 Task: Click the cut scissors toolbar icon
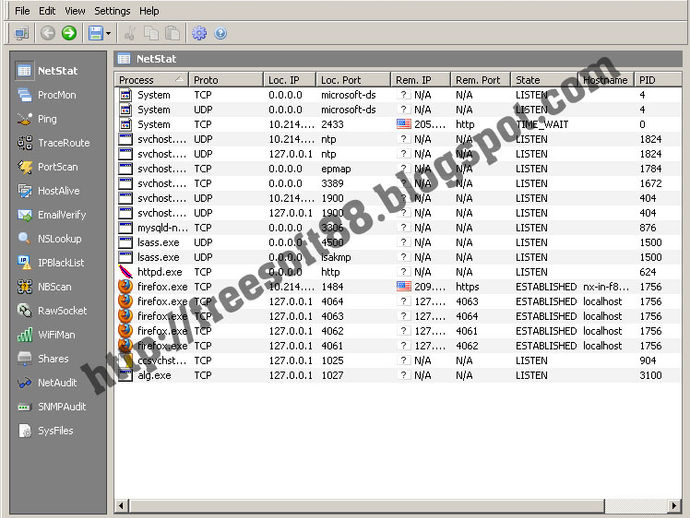(129, 33)
